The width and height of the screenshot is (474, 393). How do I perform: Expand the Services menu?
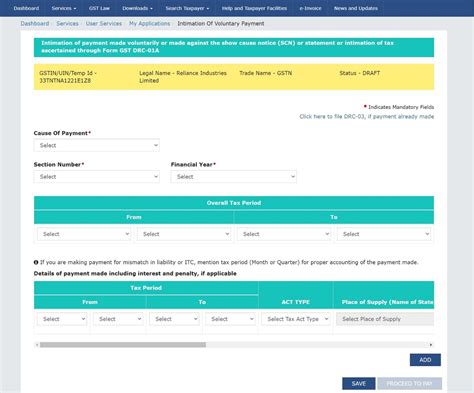coord(64,8)
